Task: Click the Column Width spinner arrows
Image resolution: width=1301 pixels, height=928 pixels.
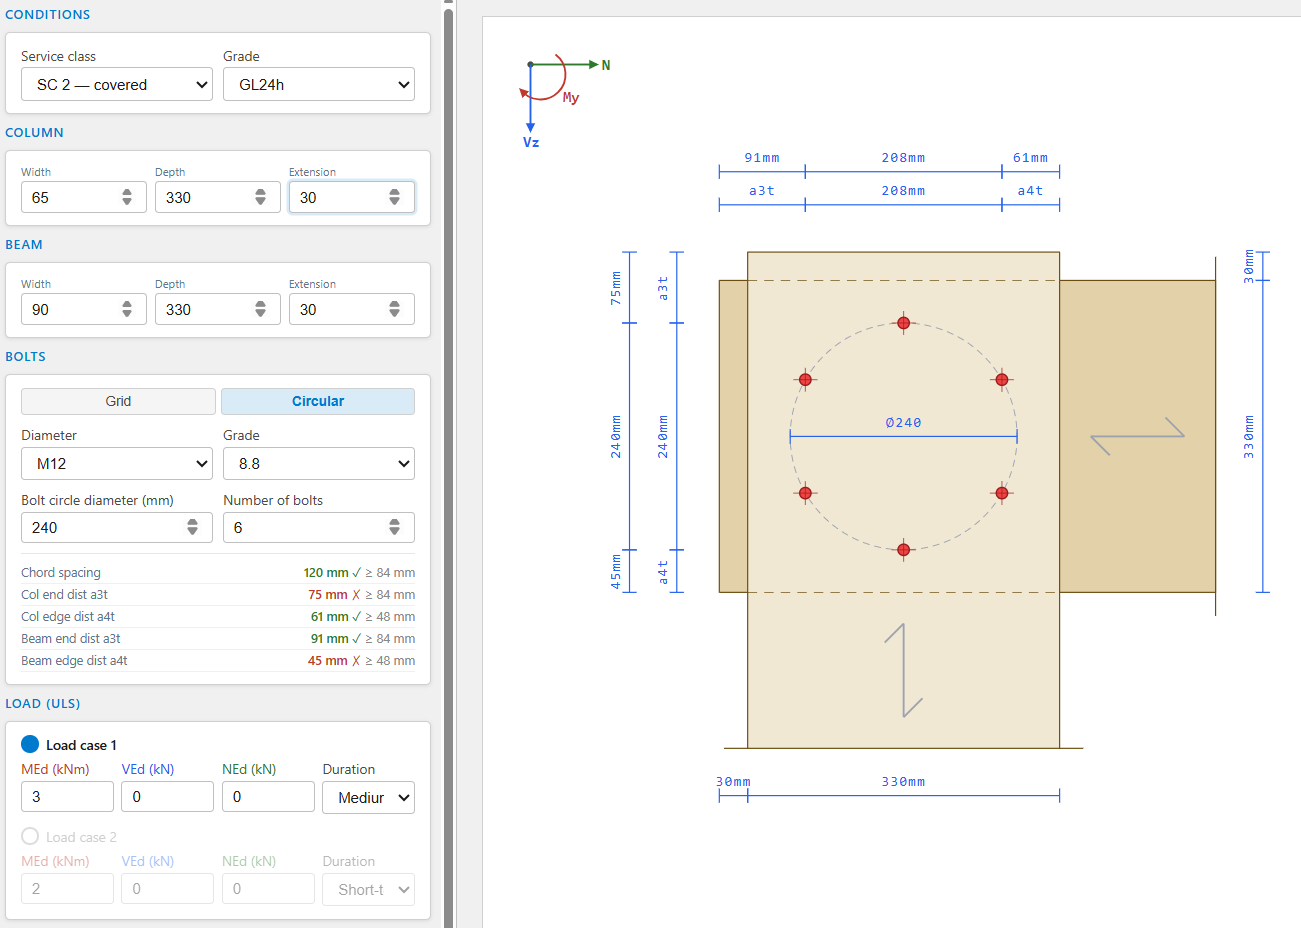Action: point(127,197)
